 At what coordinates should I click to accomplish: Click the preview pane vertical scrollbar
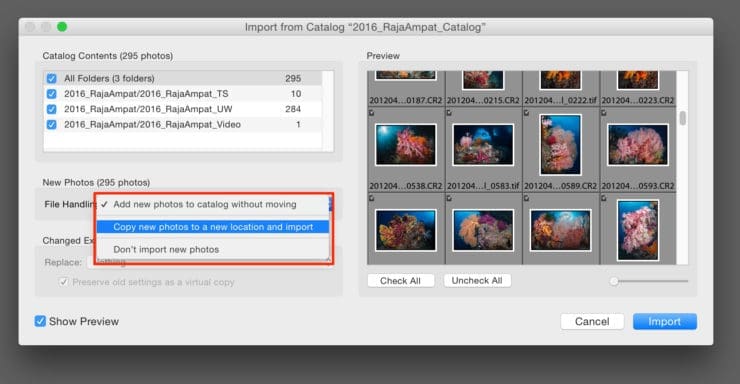[682, 118]
